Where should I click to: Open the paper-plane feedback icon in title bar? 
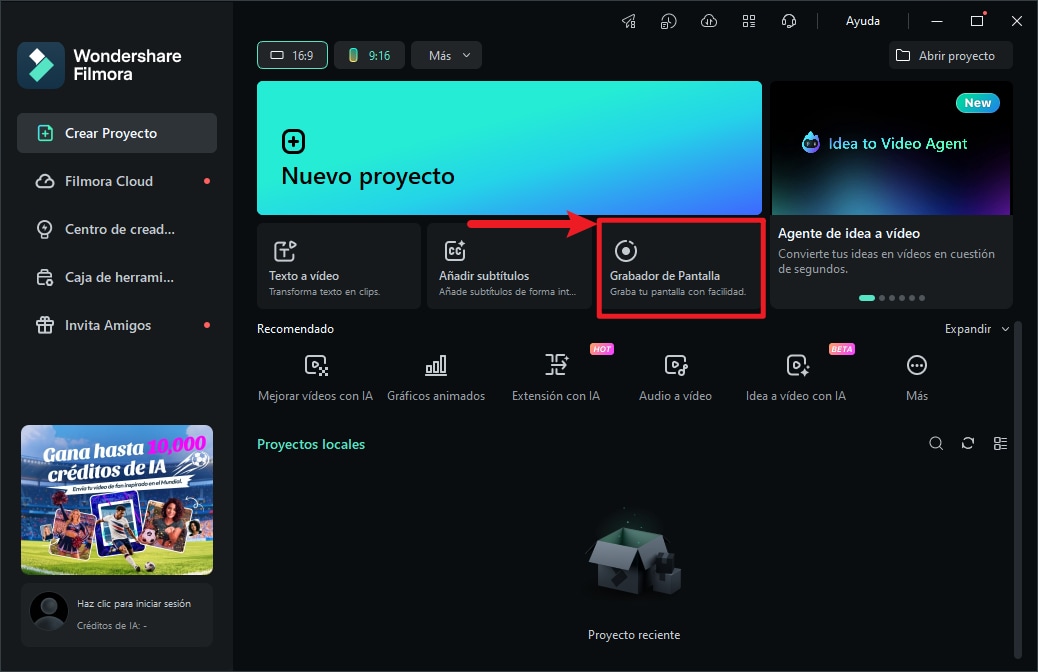[x=629, y=21]
